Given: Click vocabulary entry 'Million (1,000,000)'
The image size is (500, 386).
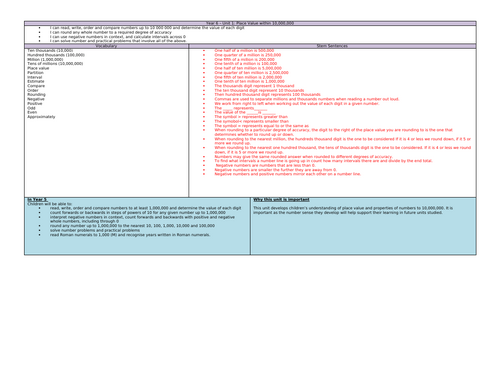Looking at the screenshot, I should (45, 59).
